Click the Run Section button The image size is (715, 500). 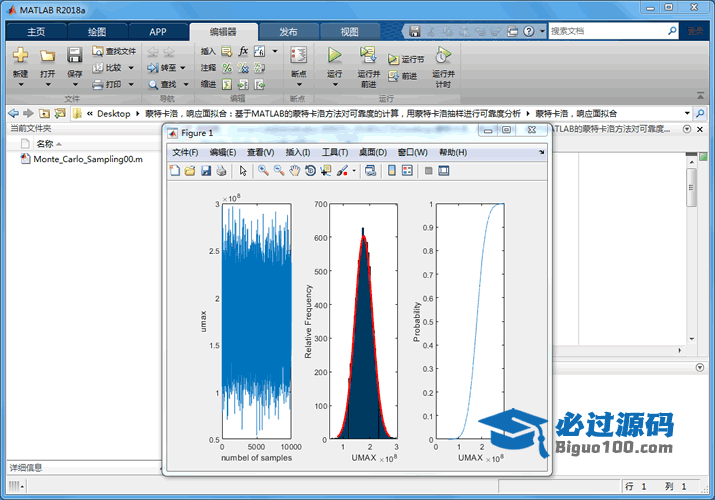tap(406, 59)
